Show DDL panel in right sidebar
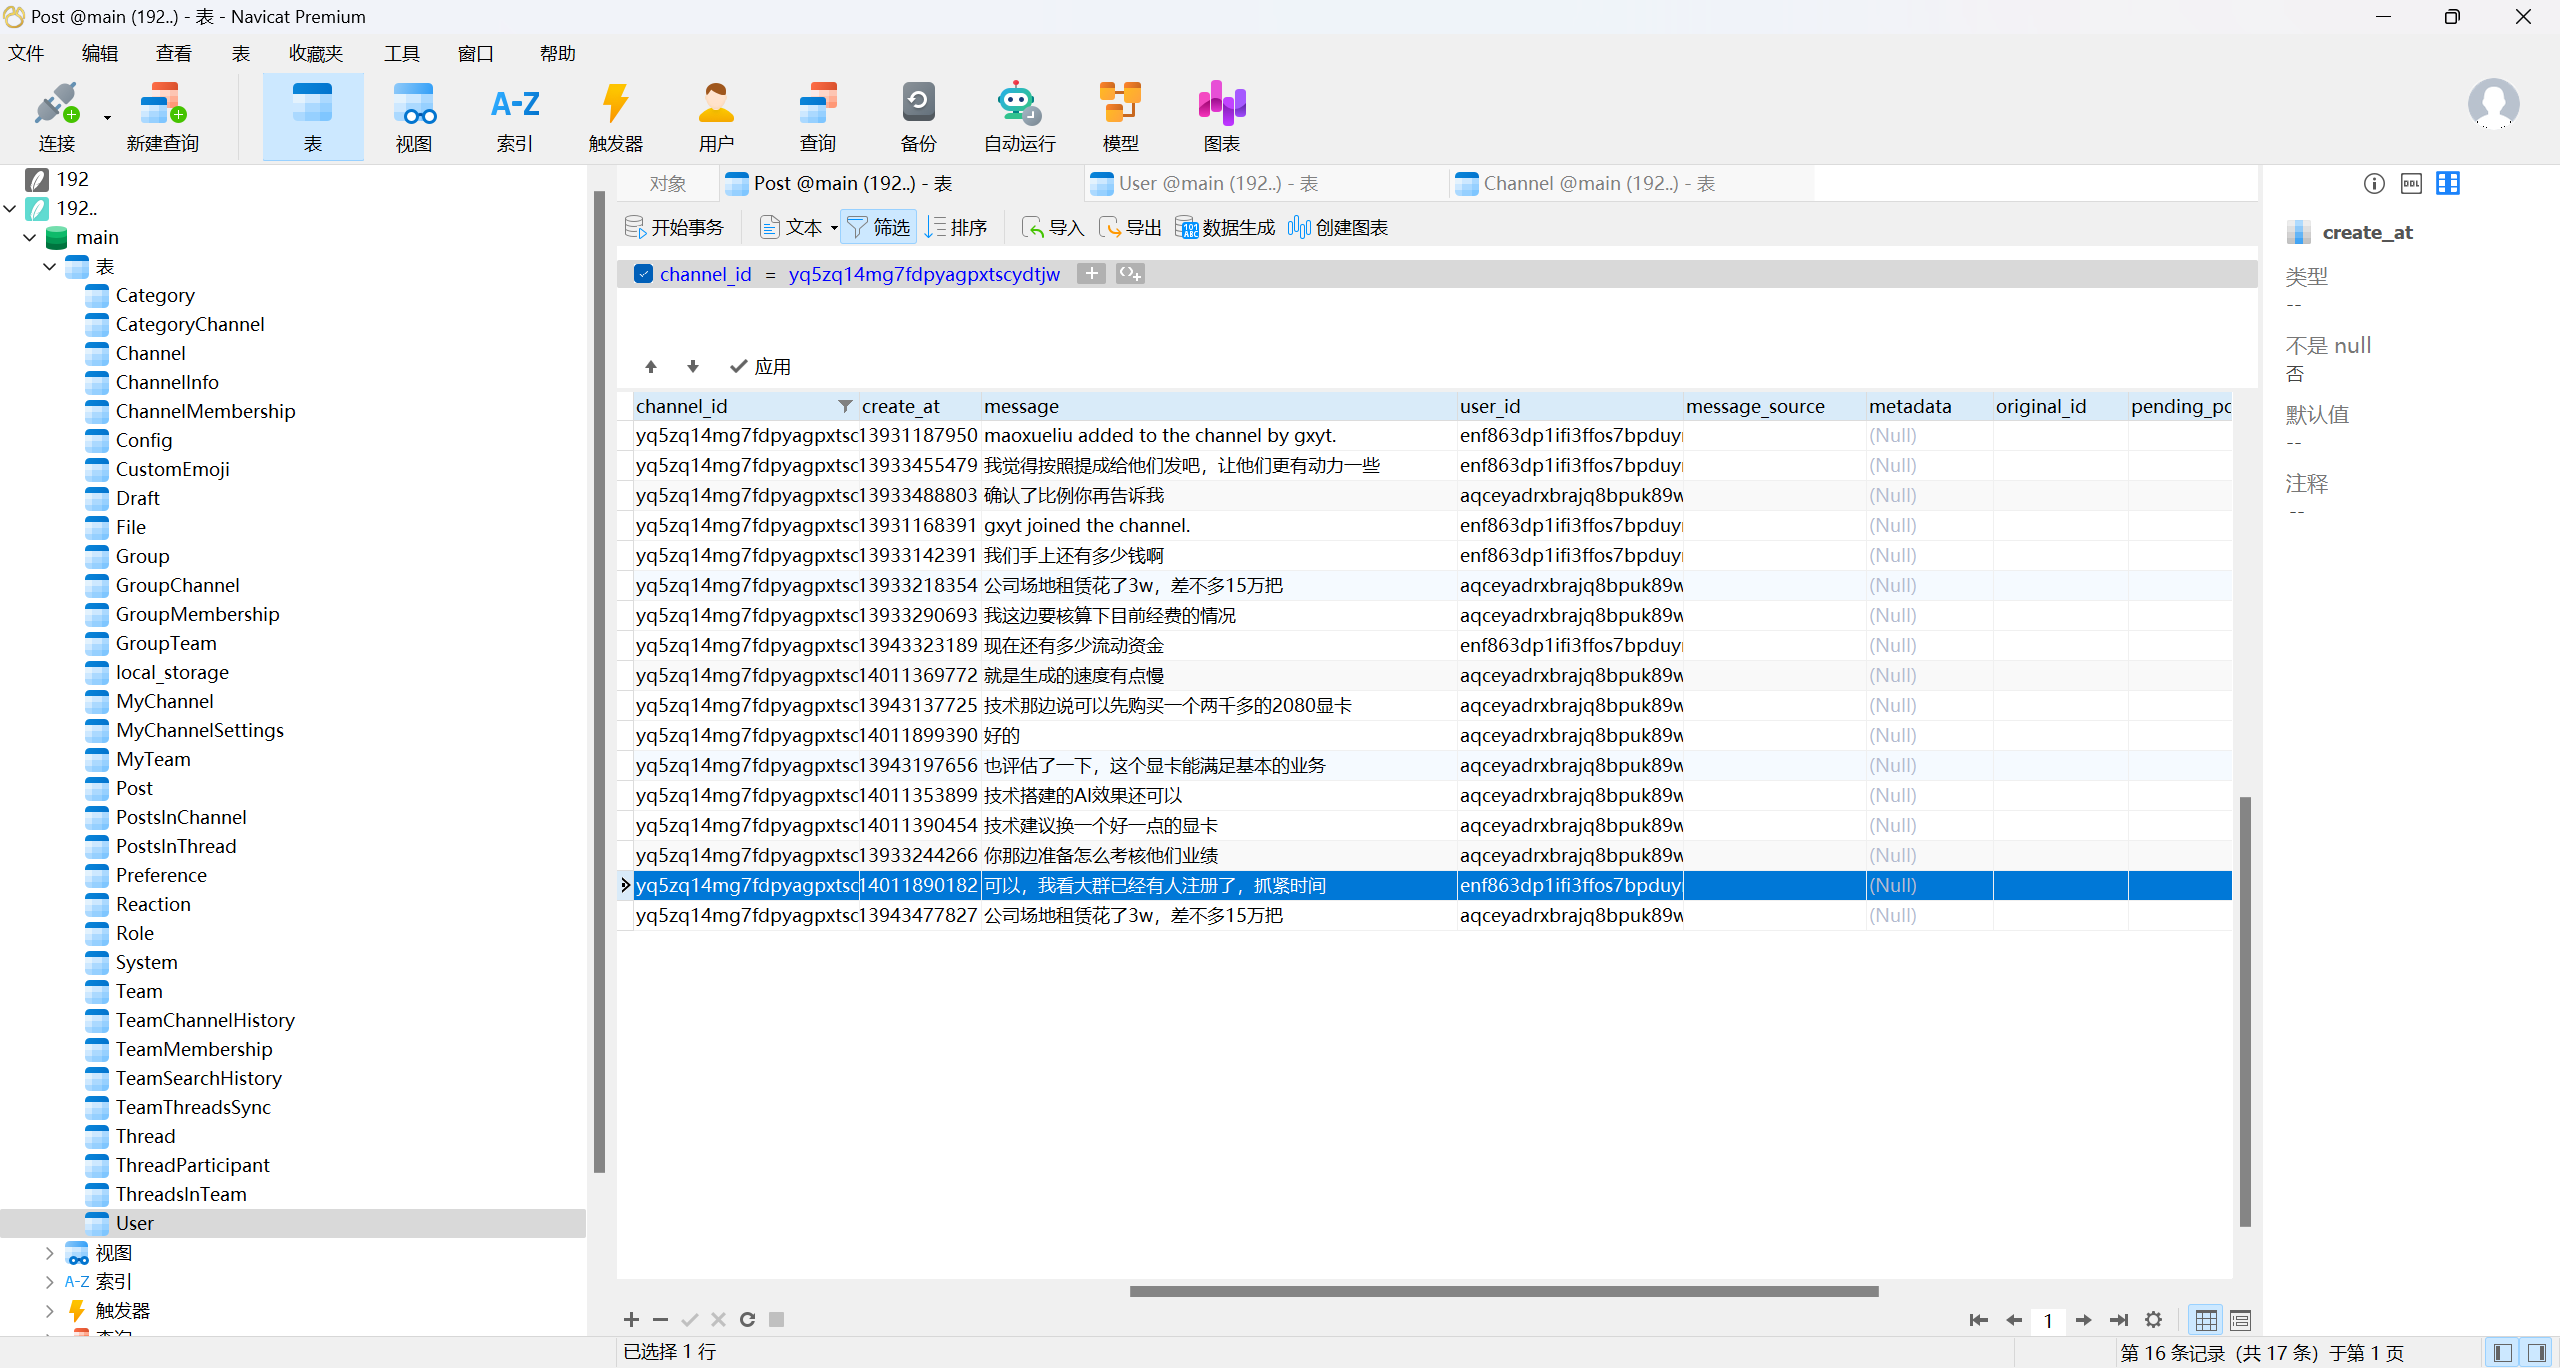This screenshot has width=2560, height=1368. point(2411,183)
